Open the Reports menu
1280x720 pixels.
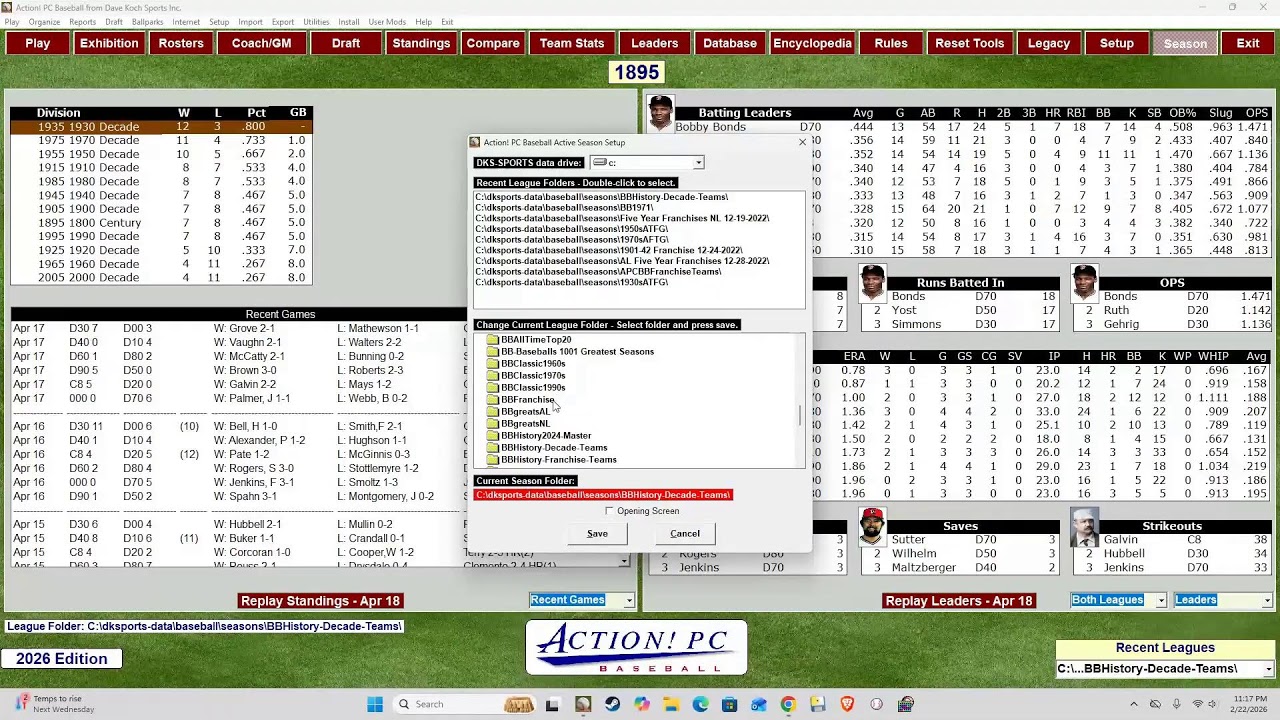pyautogui.click(x=83, y=22)
